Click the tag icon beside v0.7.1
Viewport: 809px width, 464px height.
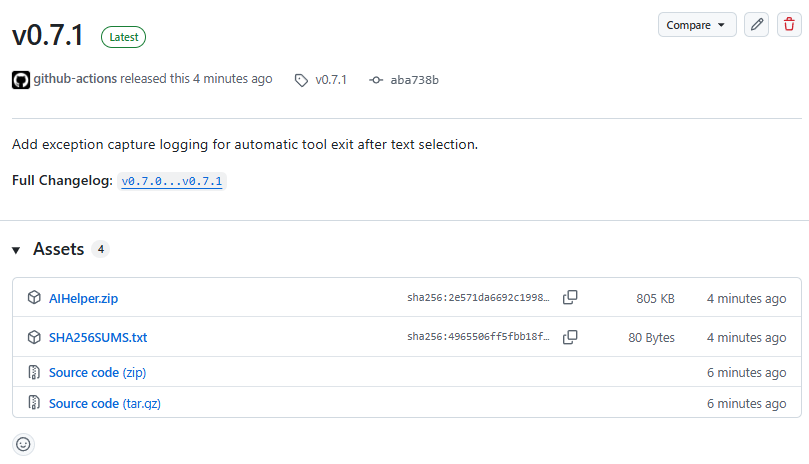point(301,81)
